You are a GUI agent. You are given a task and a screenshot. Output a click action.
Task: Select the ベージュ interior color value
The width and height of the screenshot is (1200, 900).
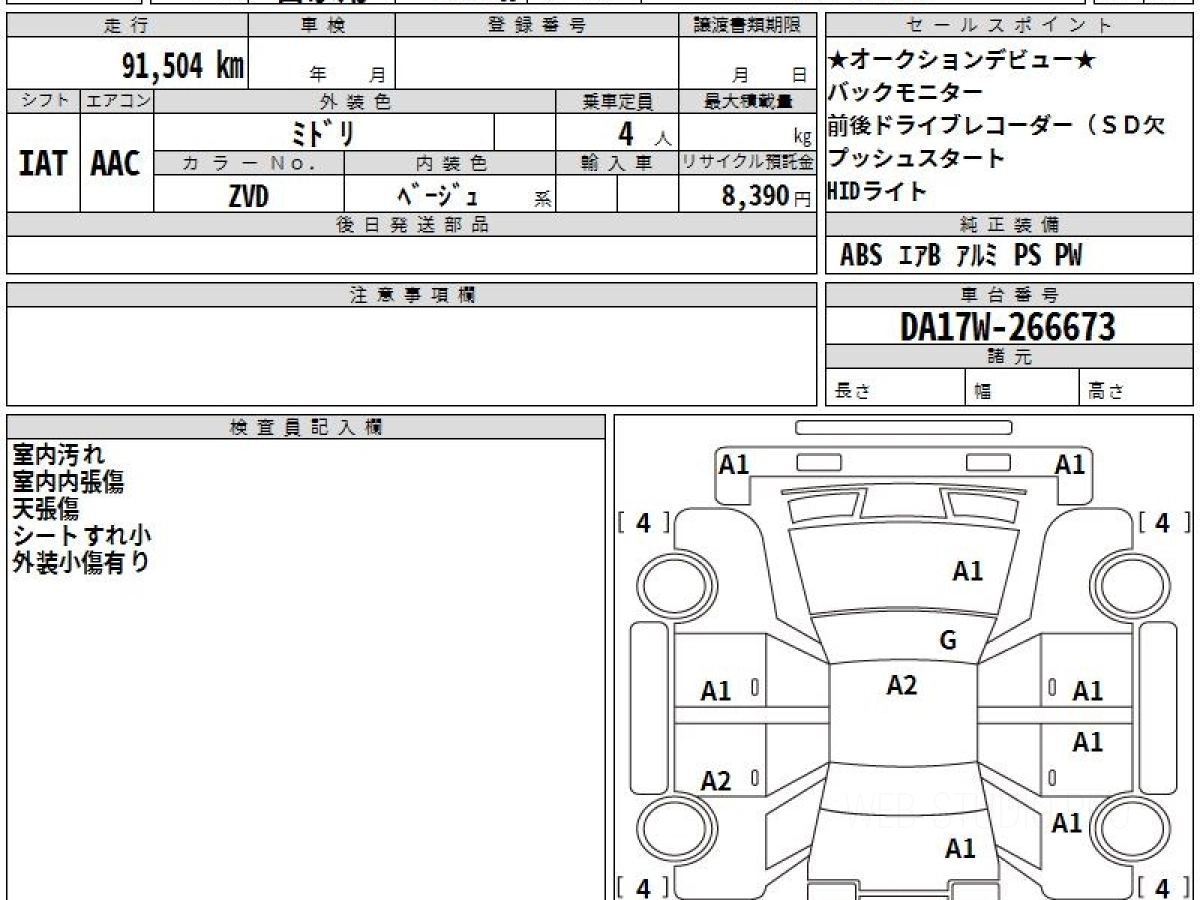pyautogui.click(x=437, y=196)
